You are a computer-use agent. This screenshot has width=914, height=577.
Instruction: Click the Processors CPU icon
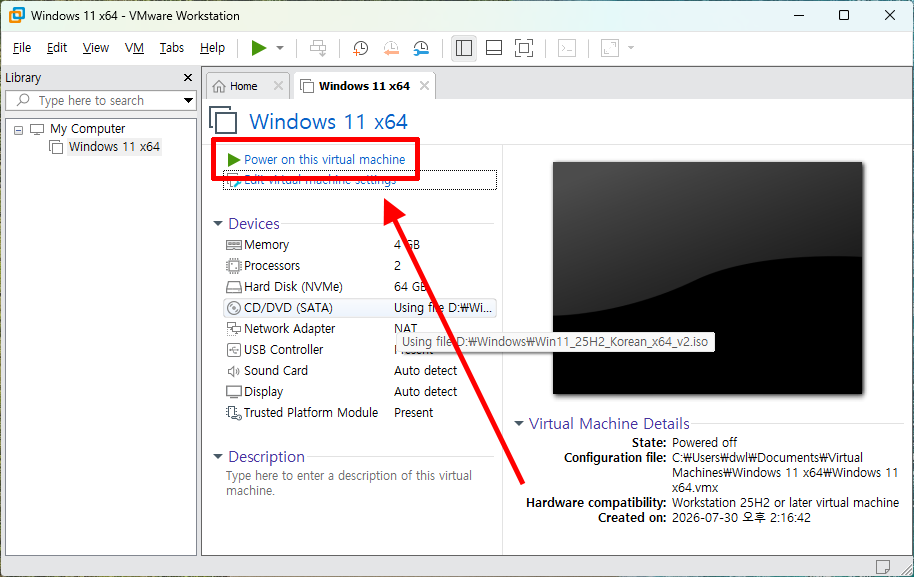pyautogui.click(x=234, y=266)
